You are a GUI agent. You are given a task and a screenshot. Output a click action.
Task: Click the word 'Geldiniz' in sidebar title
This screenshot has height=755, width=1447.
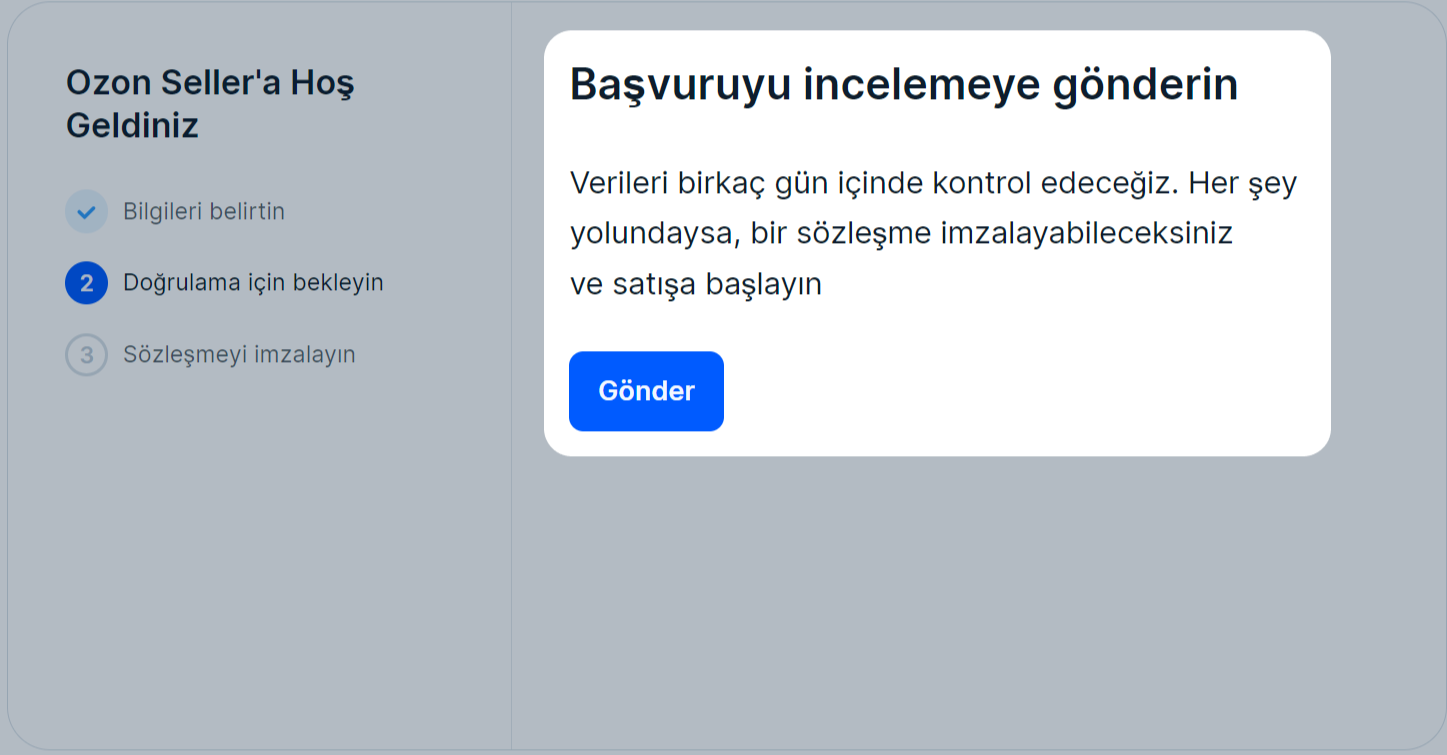[132, 127]
